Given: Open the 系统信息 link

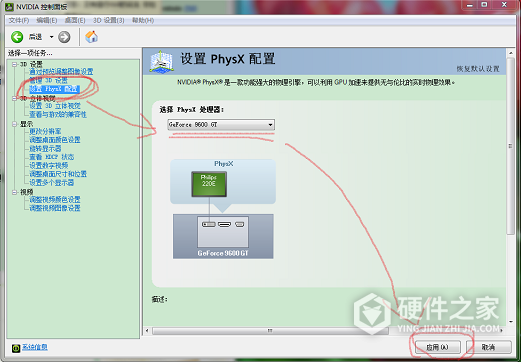Looking at the screenshot, I should coord(35,347).
